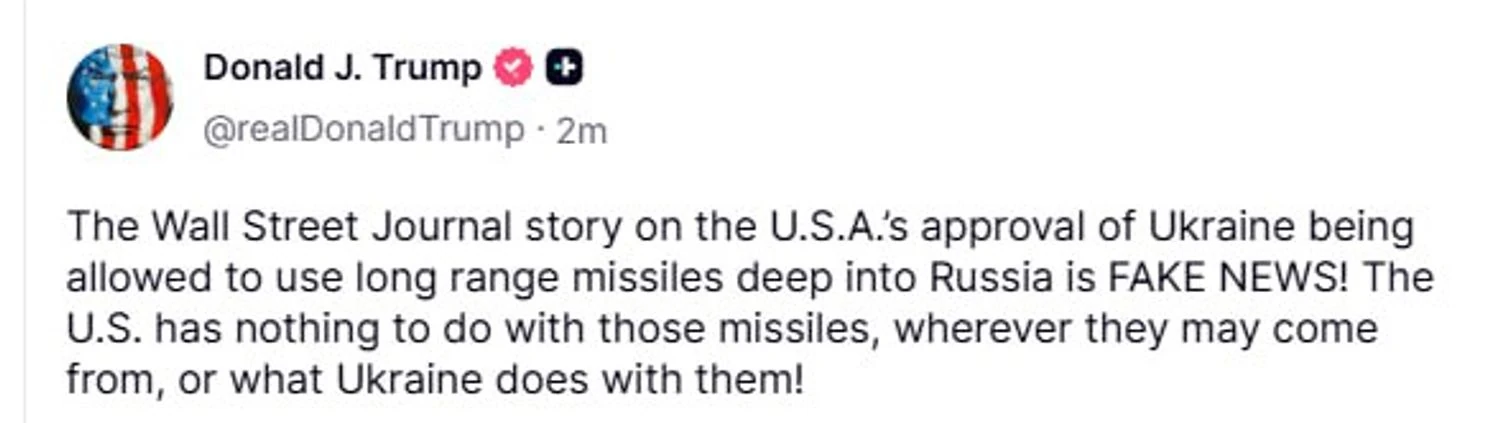Click the flag-painted profile avatar
This screenshot has height=423, width=1500.
pyautogui.click(x=119, y=97)
